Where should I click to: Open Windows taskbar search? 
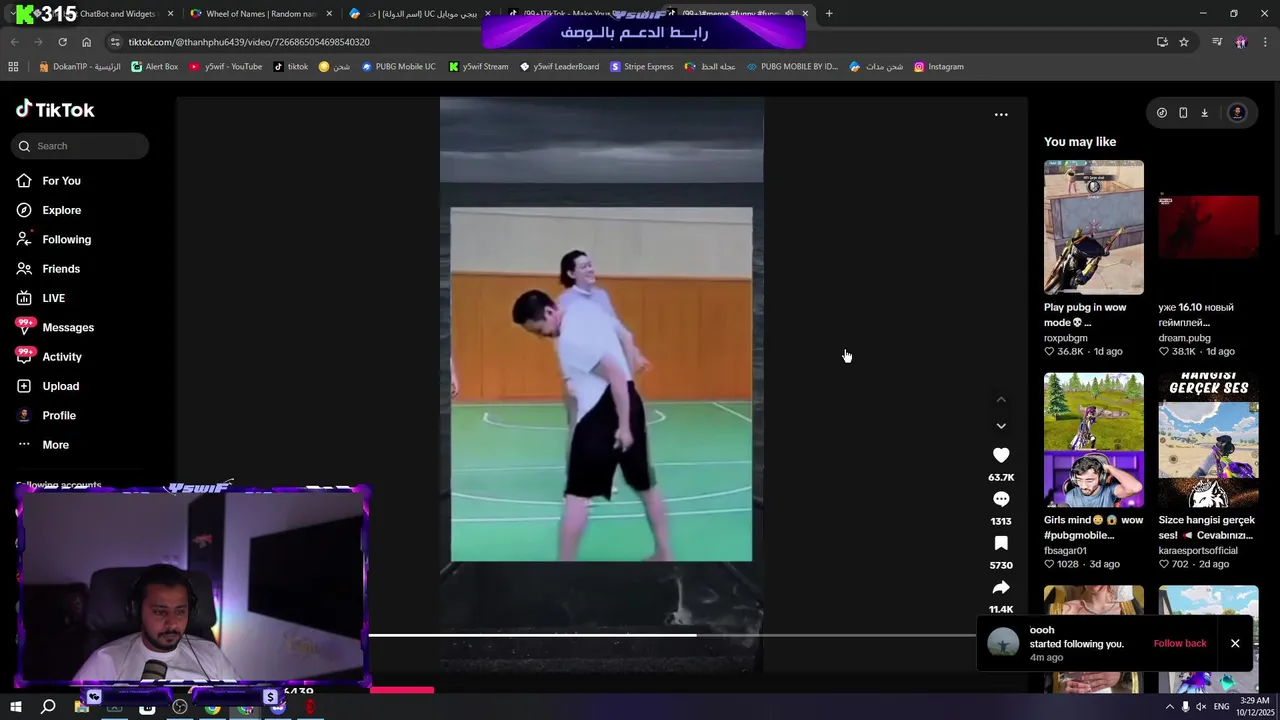pyautogui.click(x=48, y=707)
